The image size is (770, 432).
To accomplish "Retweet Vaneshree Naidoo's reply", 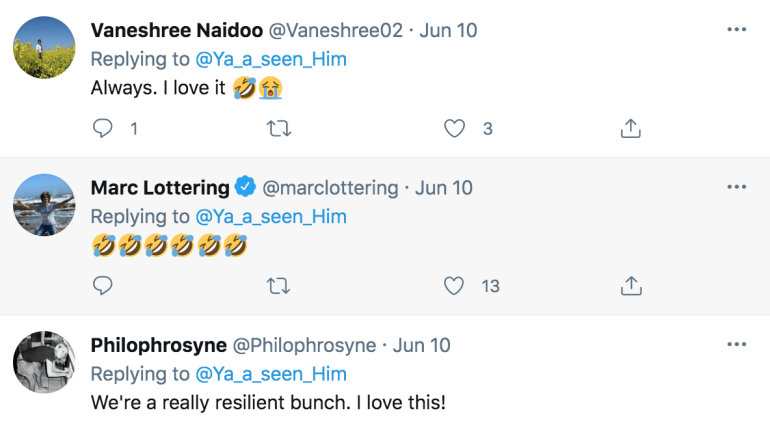I will pyautogui.click(x=279, y=129).
